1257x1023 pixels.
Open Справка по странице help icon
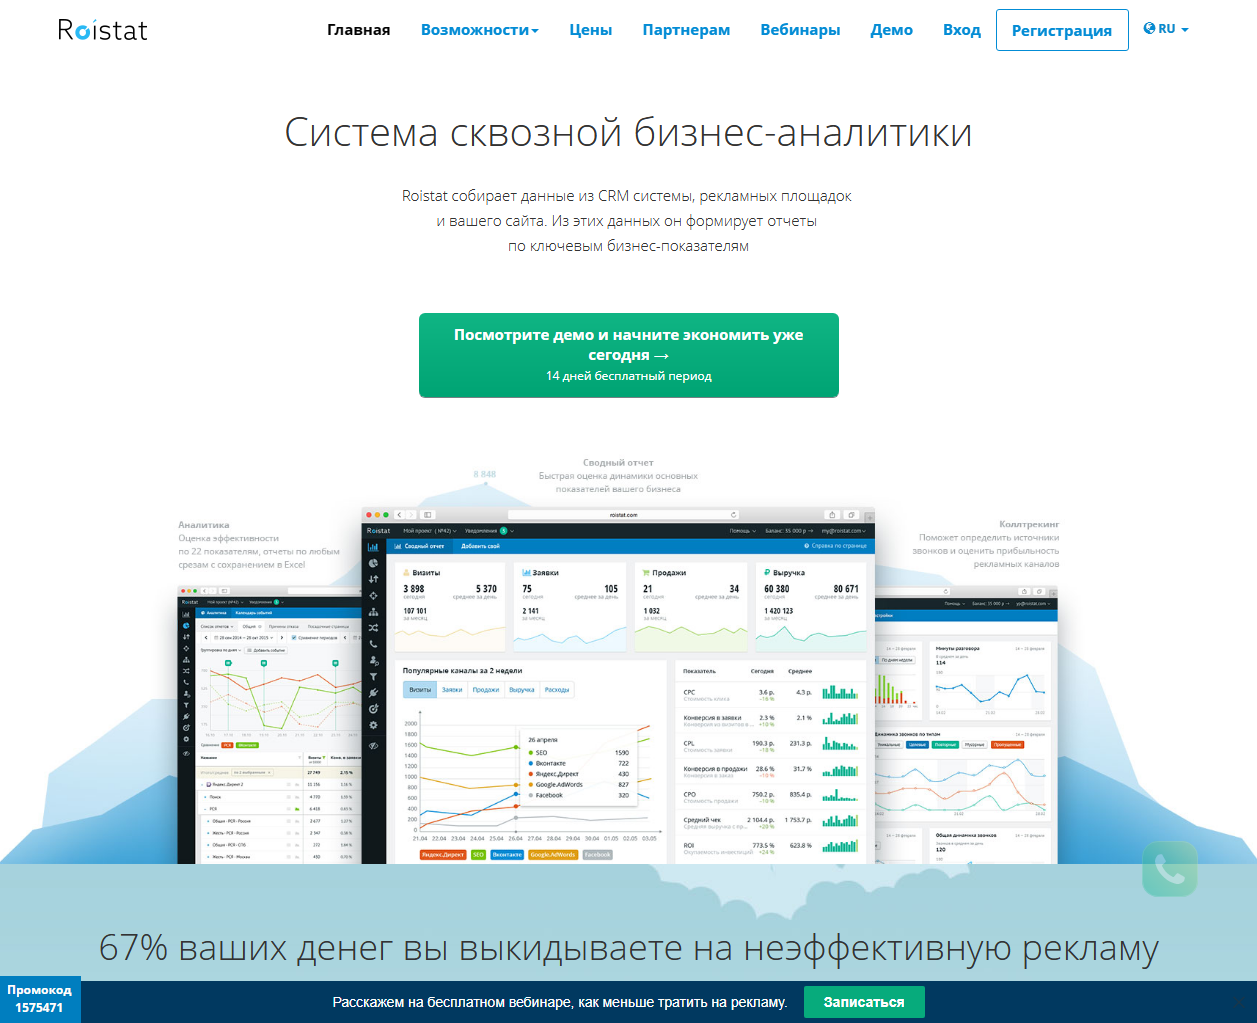(807, 546)
